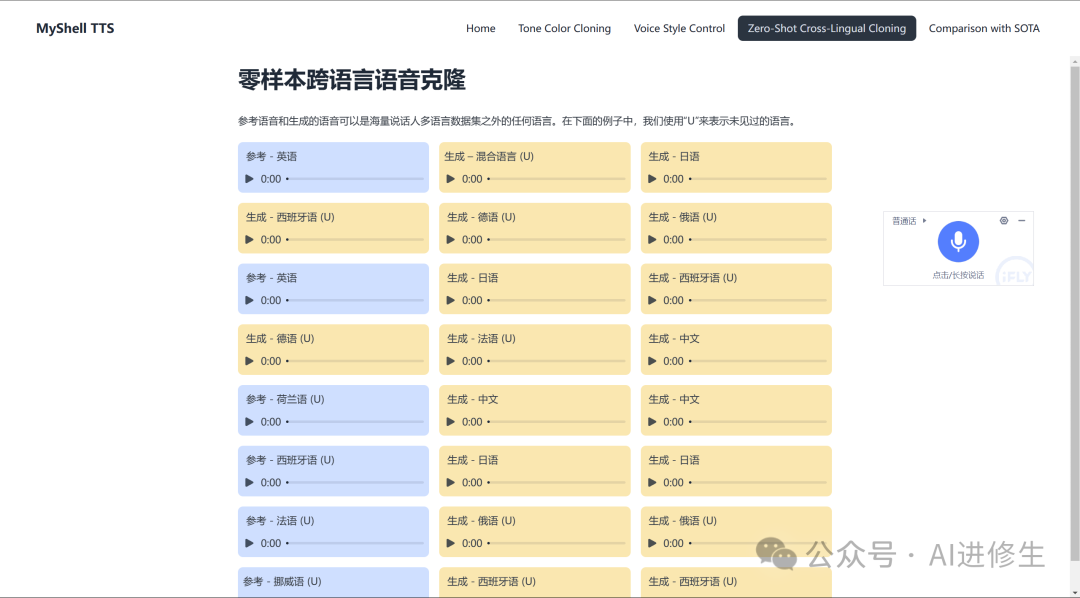The image size is (1080, 598).
Task: Play the 生成 - 法语 (U) audio
Action: [451, 361]
